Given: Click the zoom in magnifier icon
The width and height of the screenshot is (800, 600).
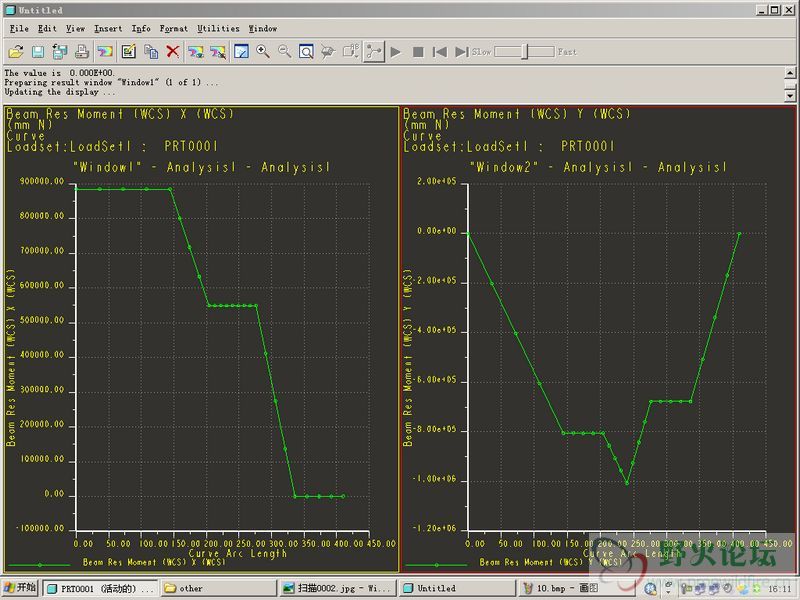Looking at the screenshot, I should 263,51.
